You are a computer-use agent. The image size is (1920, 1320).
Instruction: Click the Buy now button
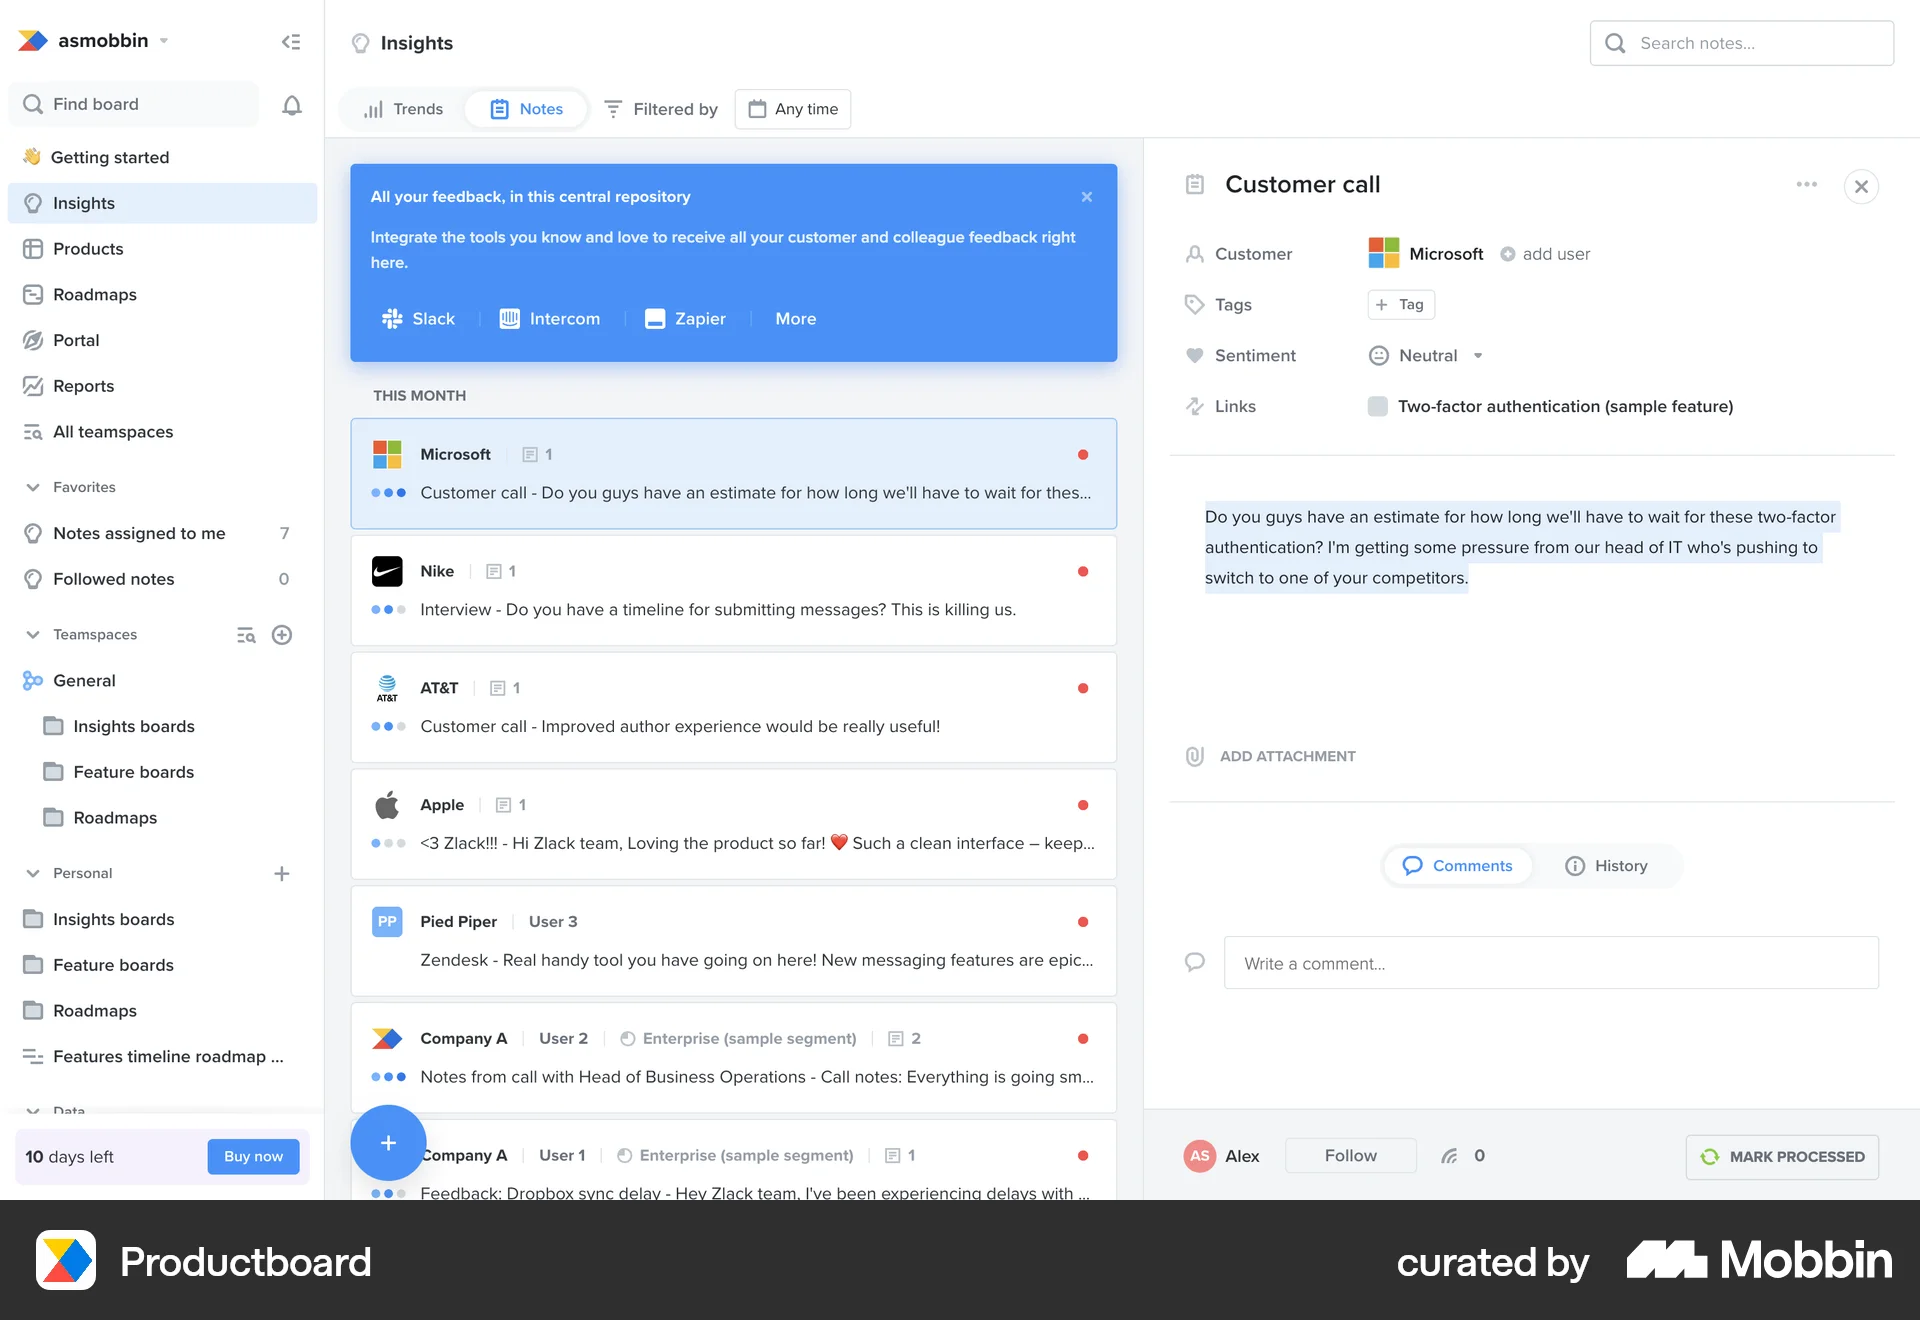pyautogui.click(x=253, y=1157)
